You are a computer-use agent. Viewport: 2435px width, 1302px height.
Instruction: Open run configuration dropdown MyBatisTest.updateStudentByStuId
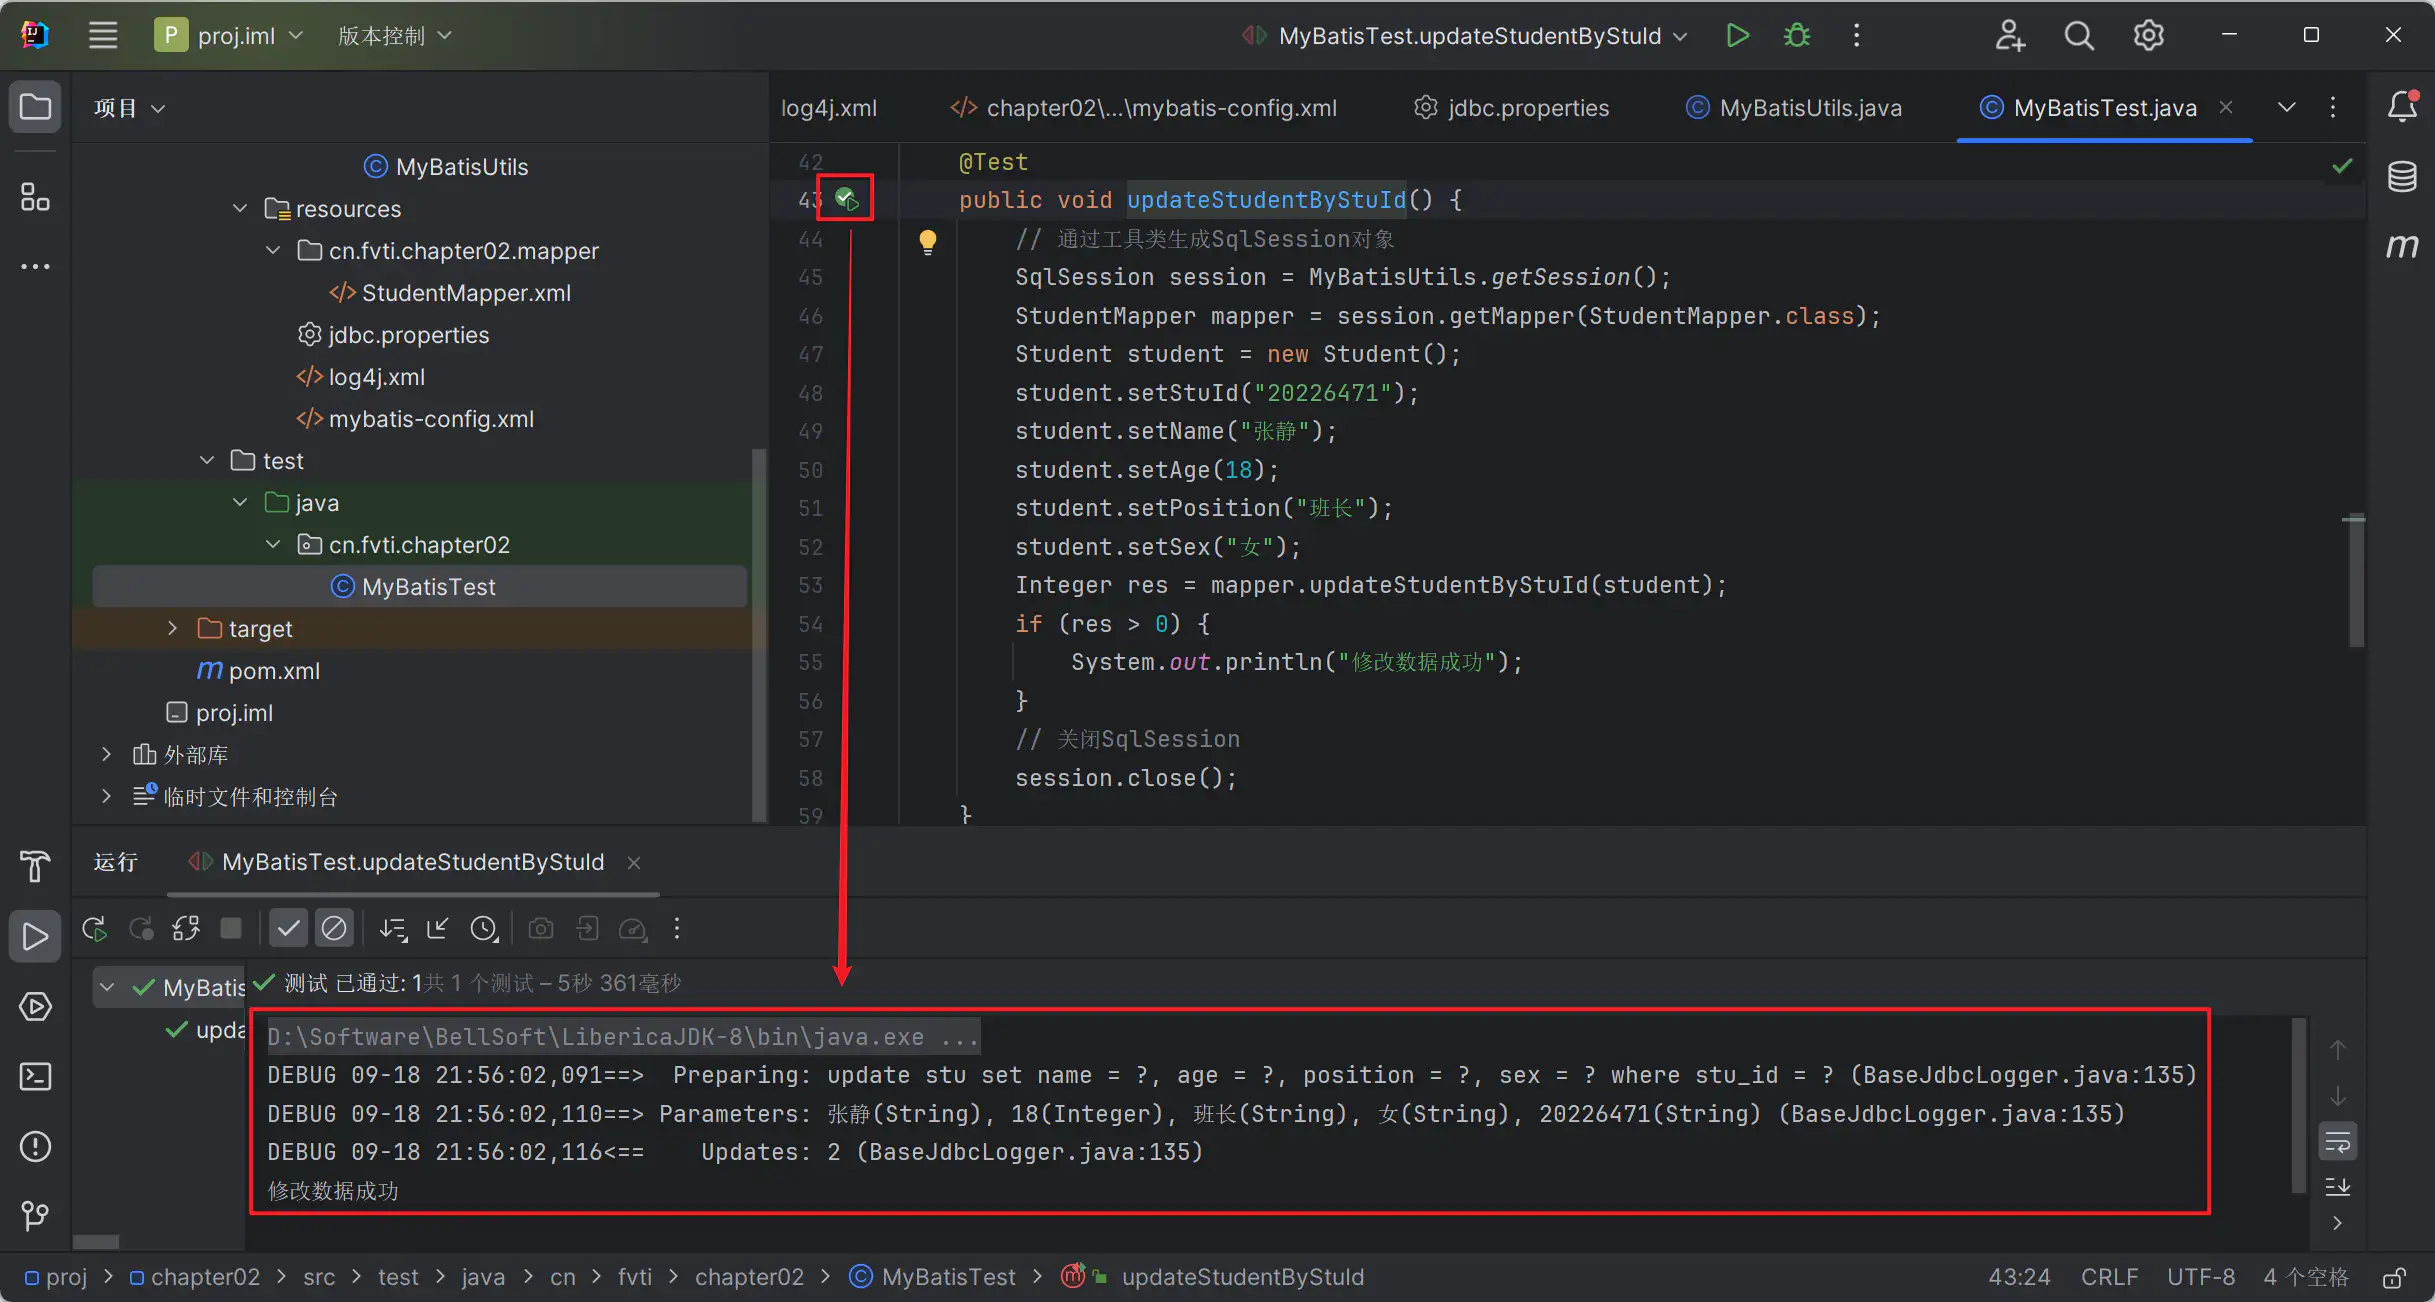point(1466,36)
